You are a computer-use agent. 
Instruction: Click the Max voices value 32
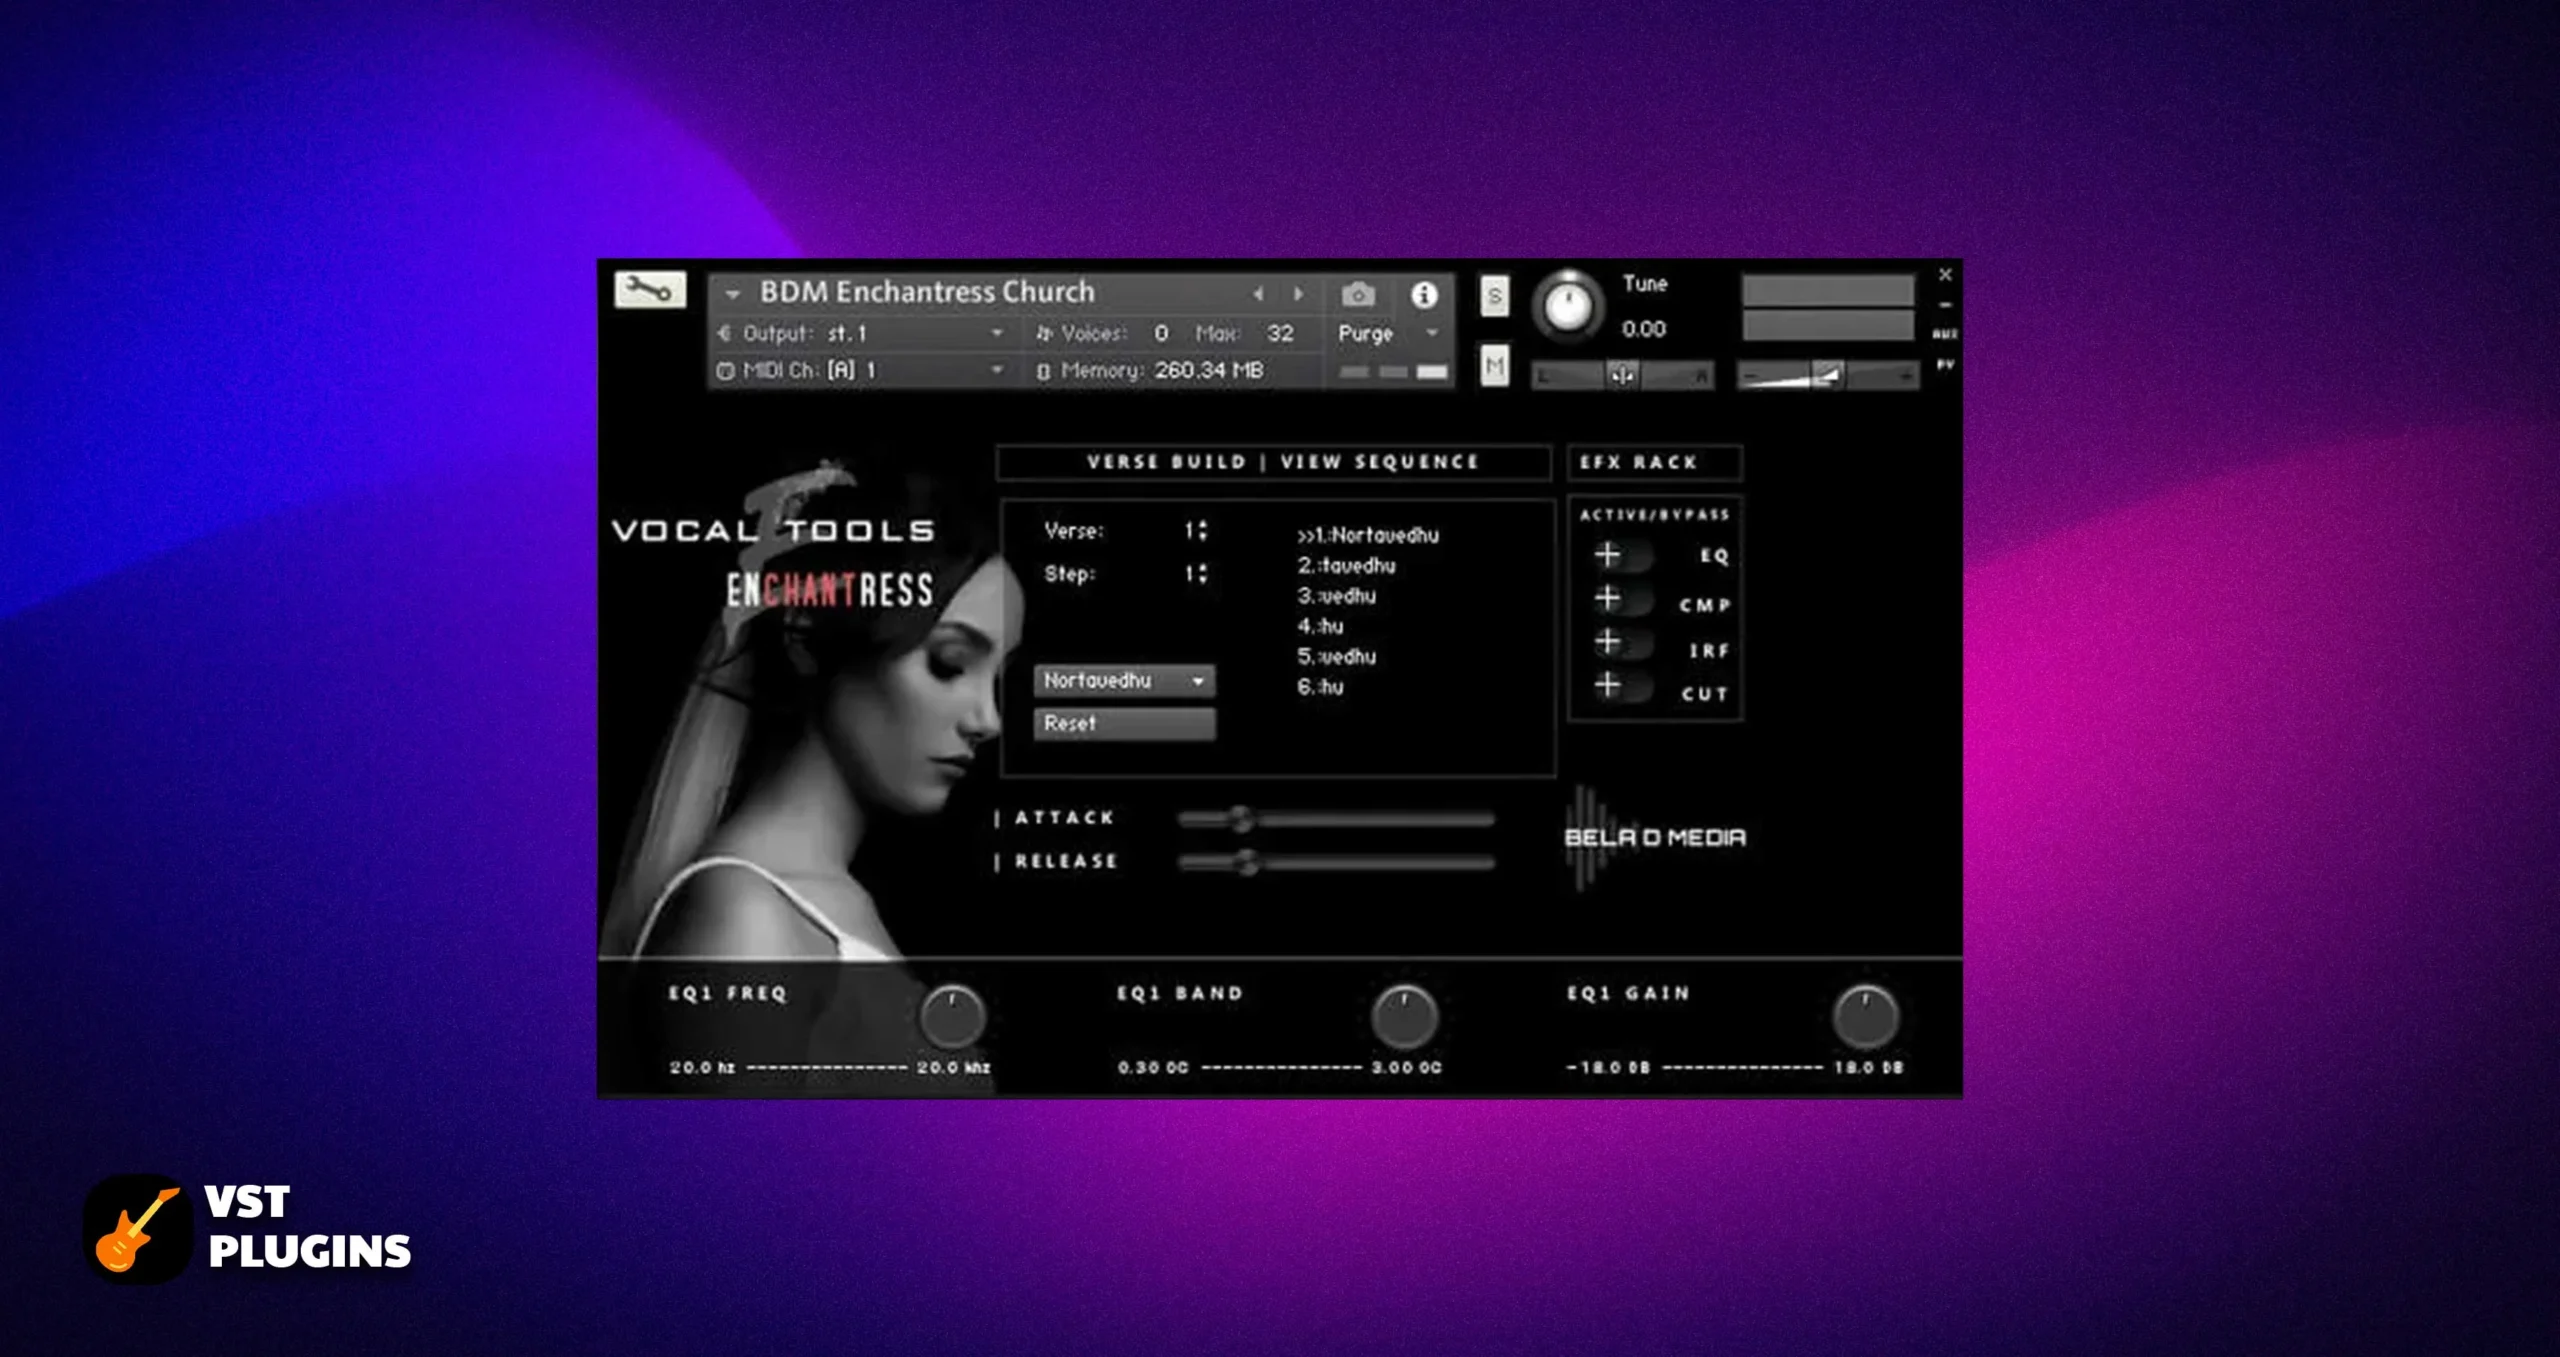coord(1280,333)
